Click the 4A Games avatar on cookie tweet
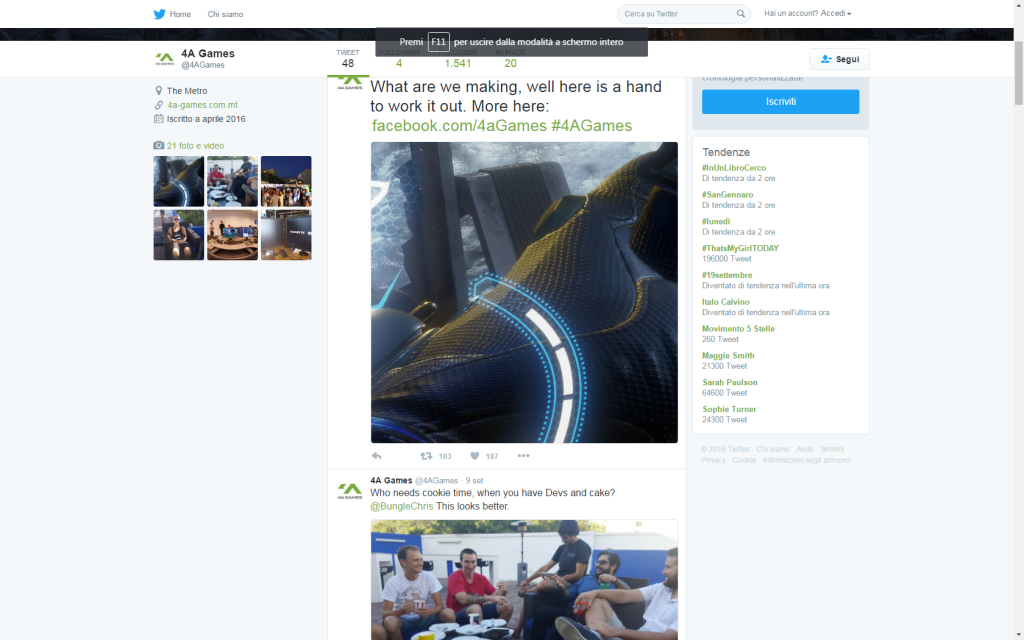Viewport: 1024px width, 640px height. pos(348,491)
